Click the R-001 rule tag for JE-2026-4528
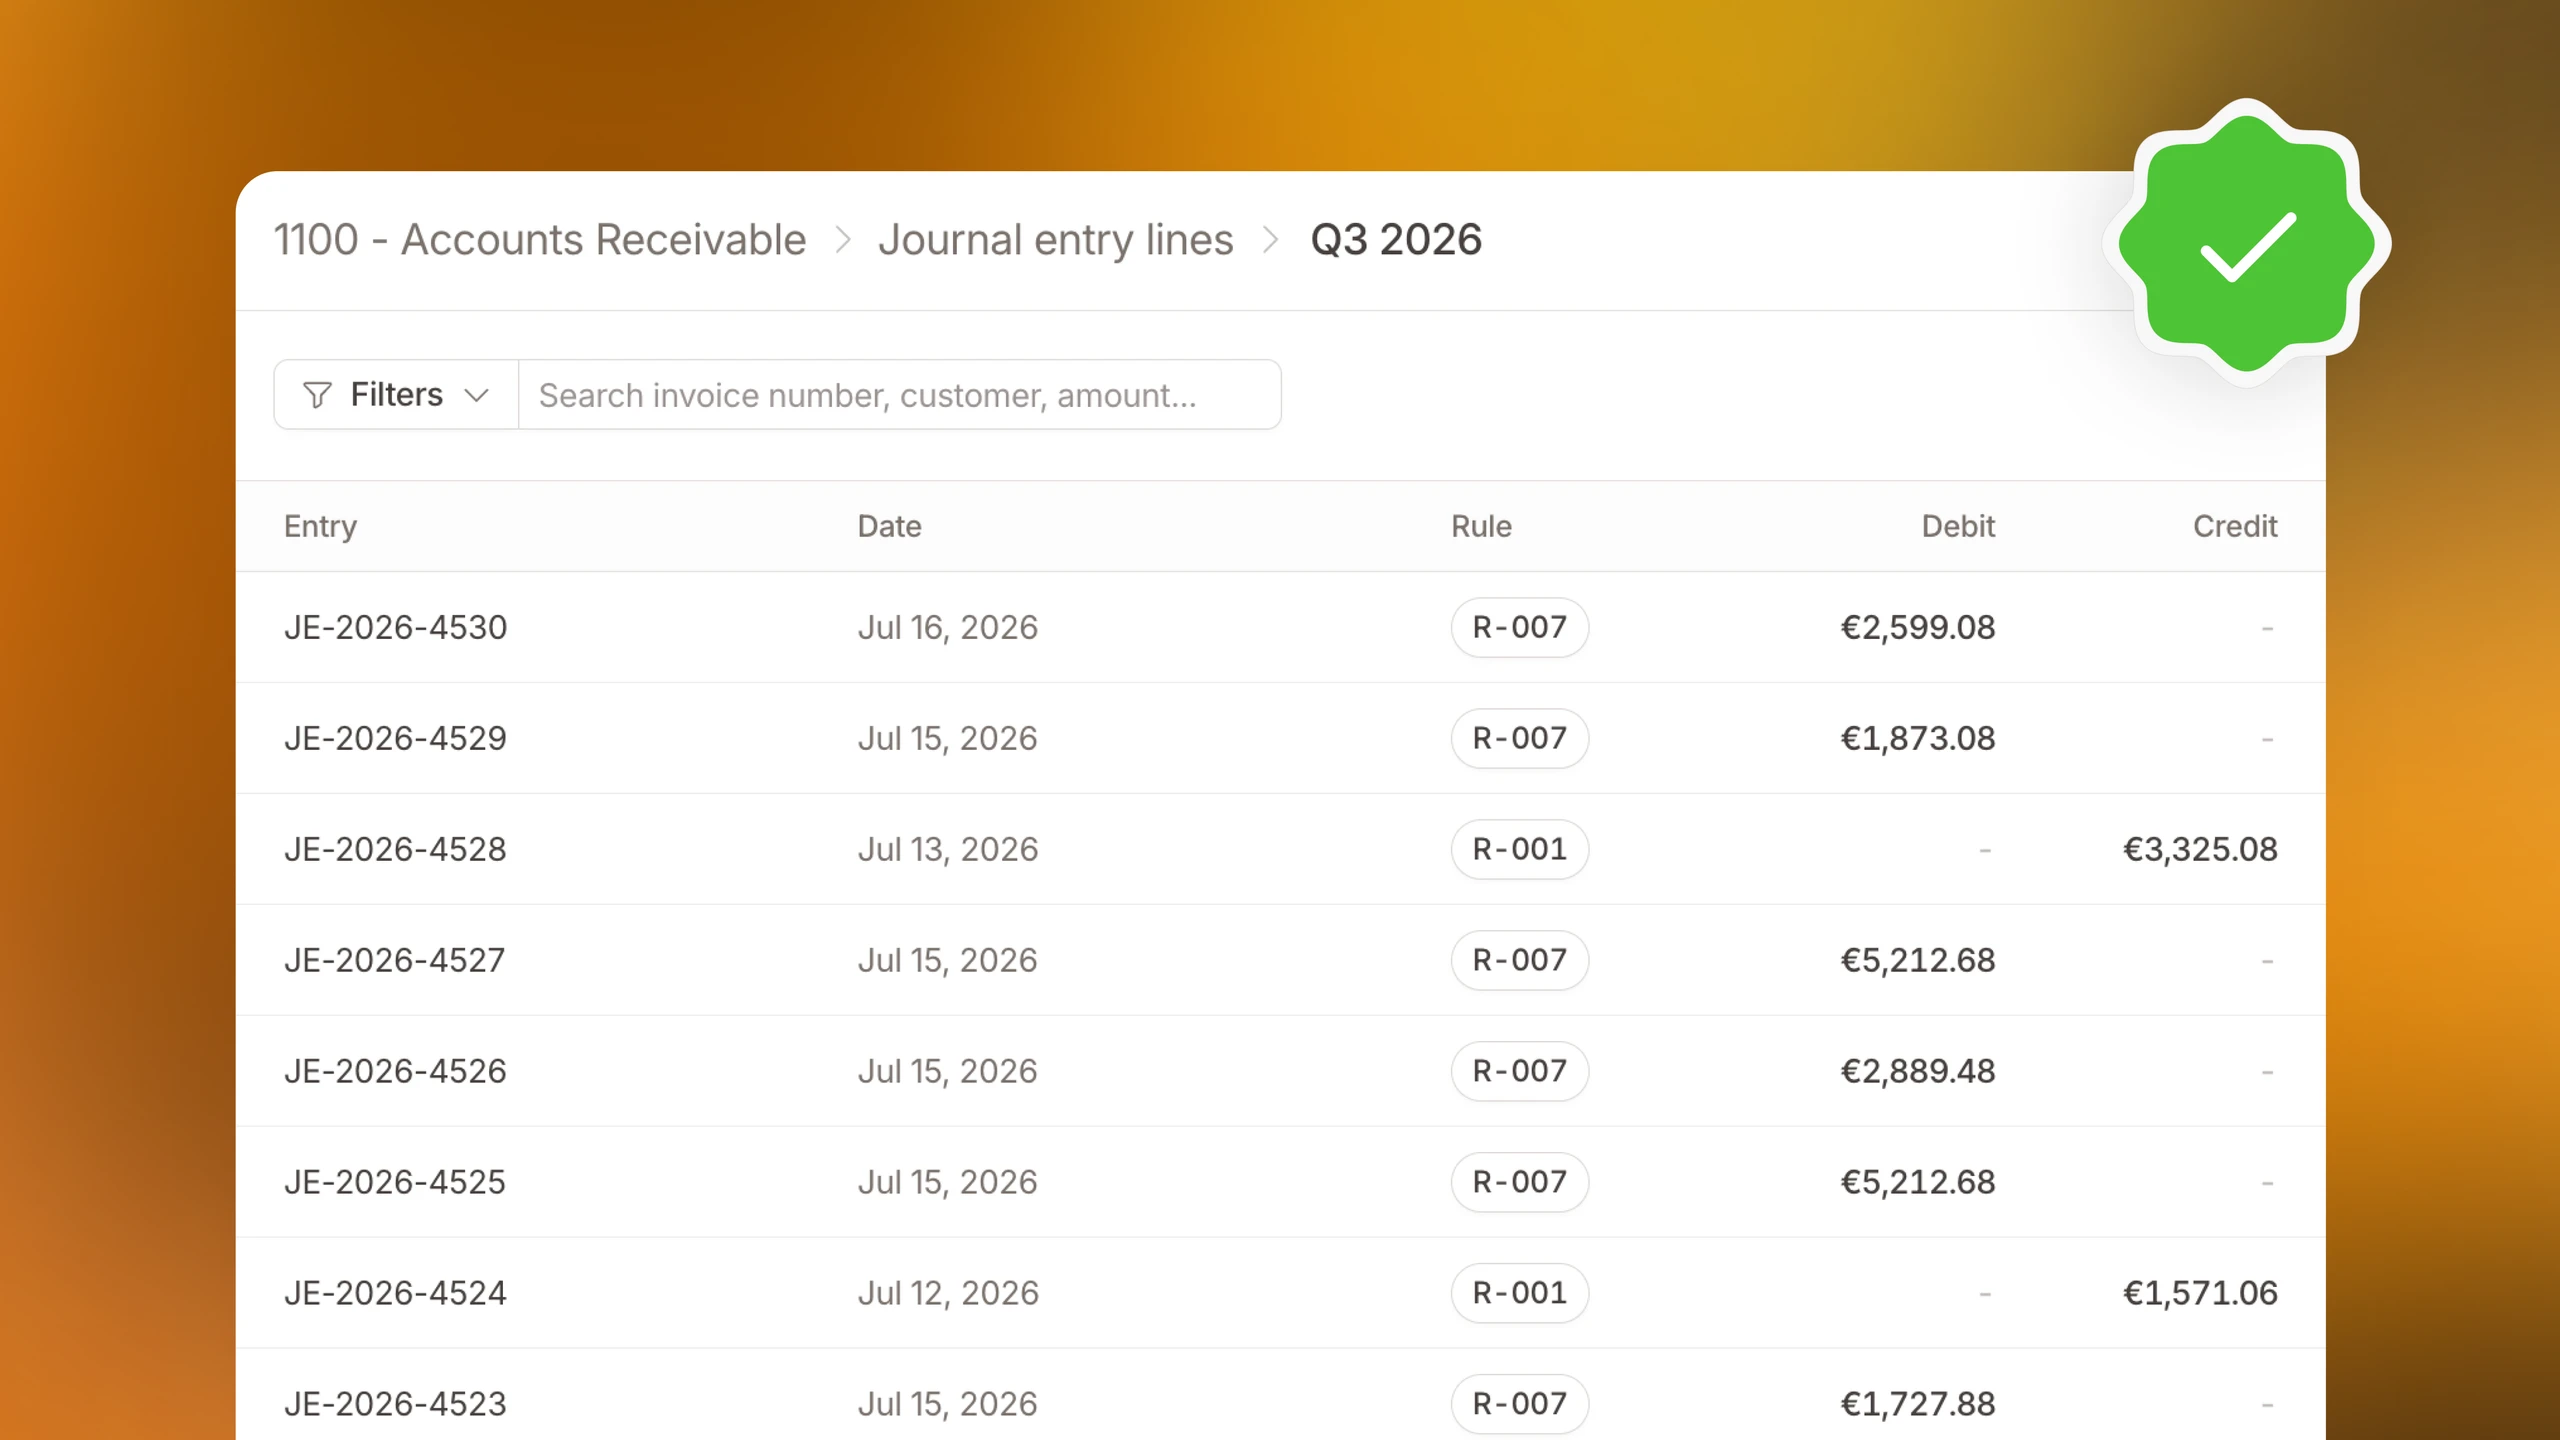The height and width of the screenshot is (1440, 2560). (x=1520, y=849)
